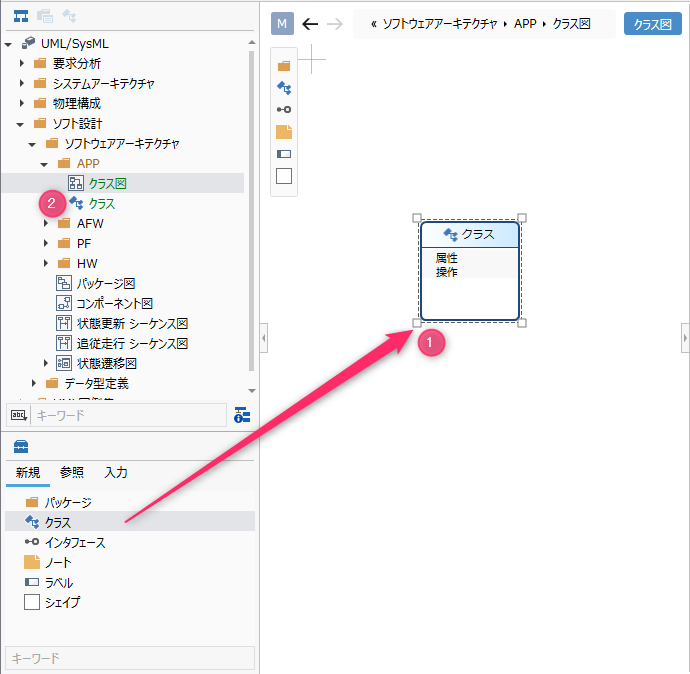Go forward with the right arrow
Viewport: 690px width, 674px height.
(335, 24)
